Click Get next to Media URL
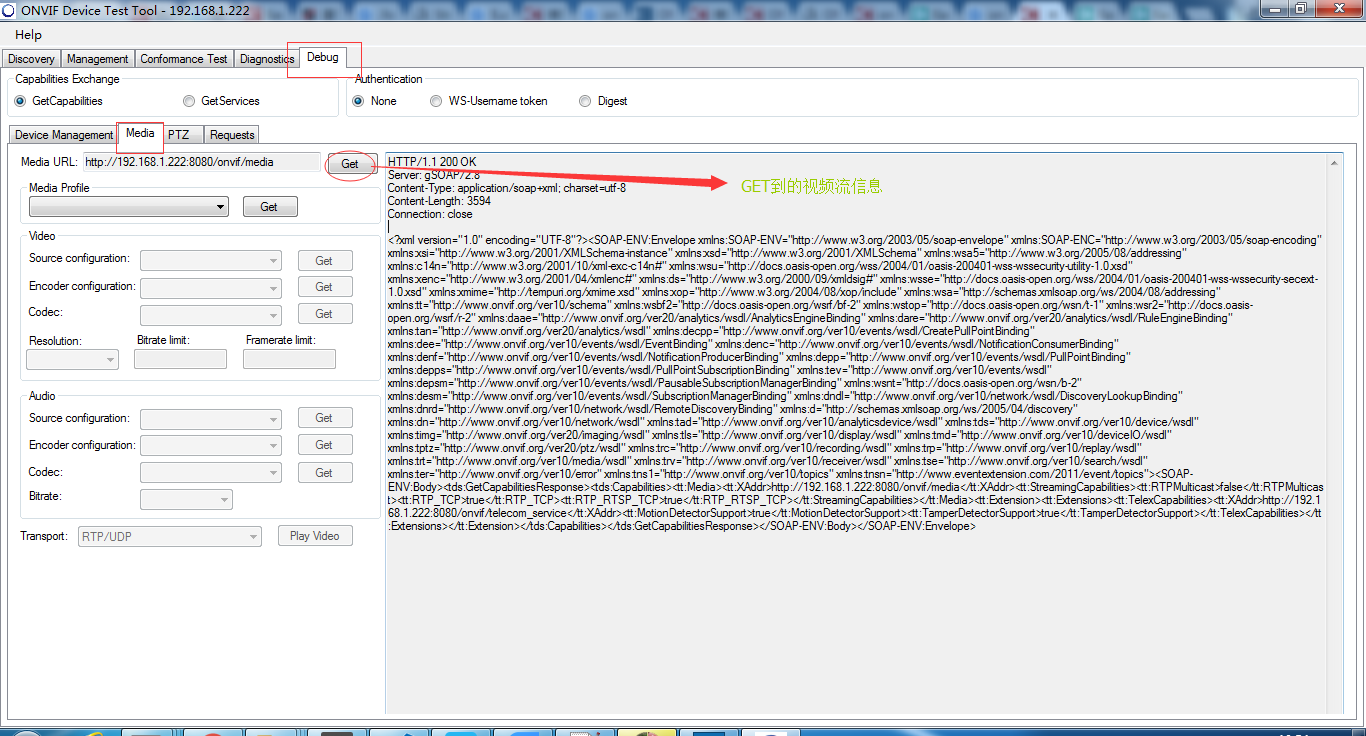1366x736 pixels. tap(350, 164)
